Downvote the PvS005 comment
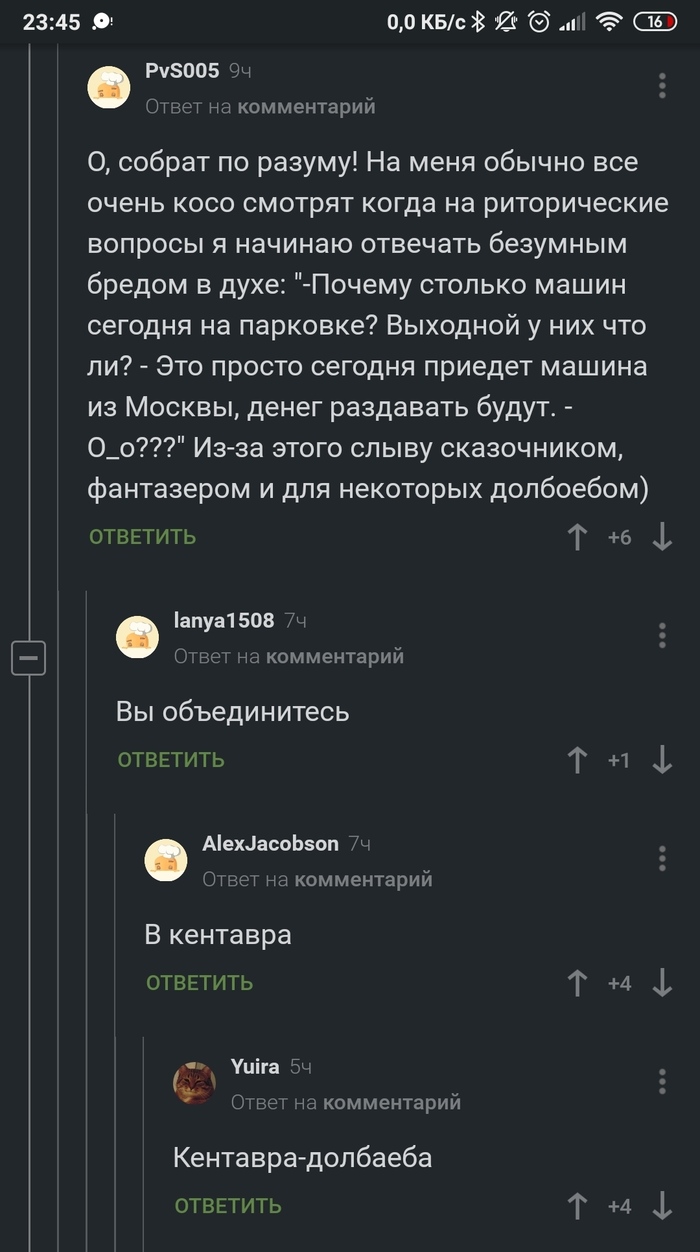The width and height of the screenshot is (700, 1252). coord(662,537)
